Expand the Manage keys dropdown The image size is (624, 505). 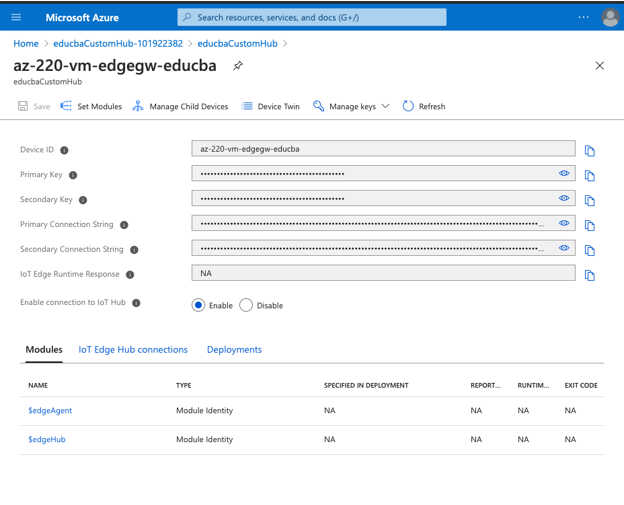point(351,106)
